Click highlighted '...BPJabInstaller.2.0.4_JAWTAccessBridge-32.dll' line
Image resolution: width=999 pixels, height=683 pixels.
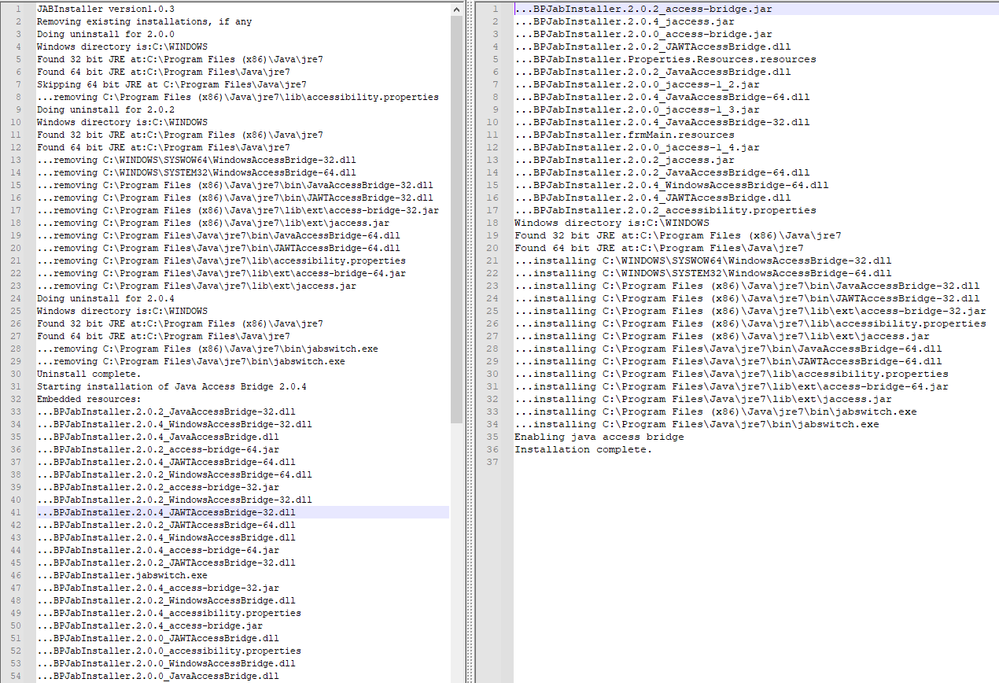(x=166, y=512)
